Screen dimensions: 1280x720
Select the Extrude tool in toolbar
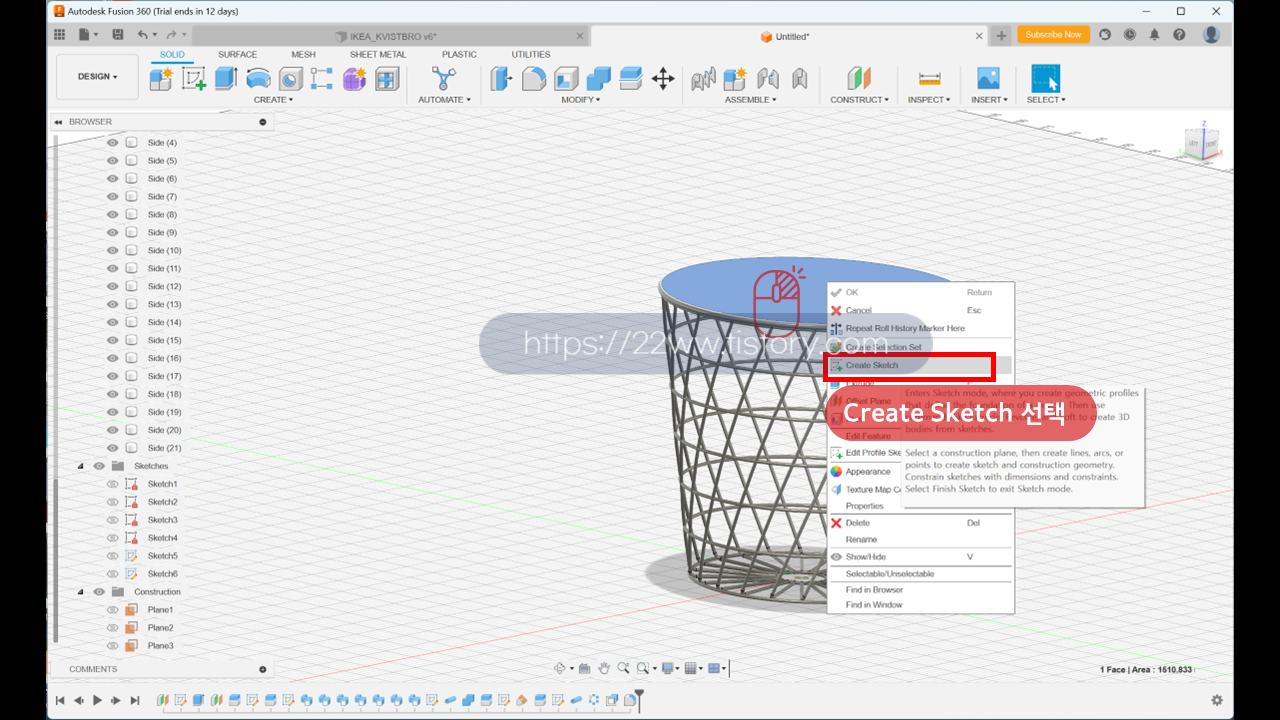coord(226,78)
